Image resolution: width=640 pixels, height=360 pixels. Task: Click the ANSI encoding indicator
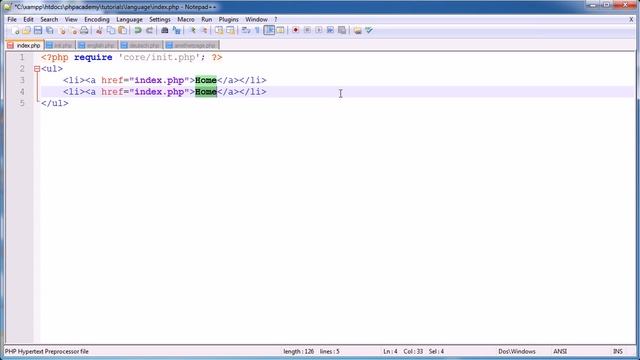click(x=560, y=351)
